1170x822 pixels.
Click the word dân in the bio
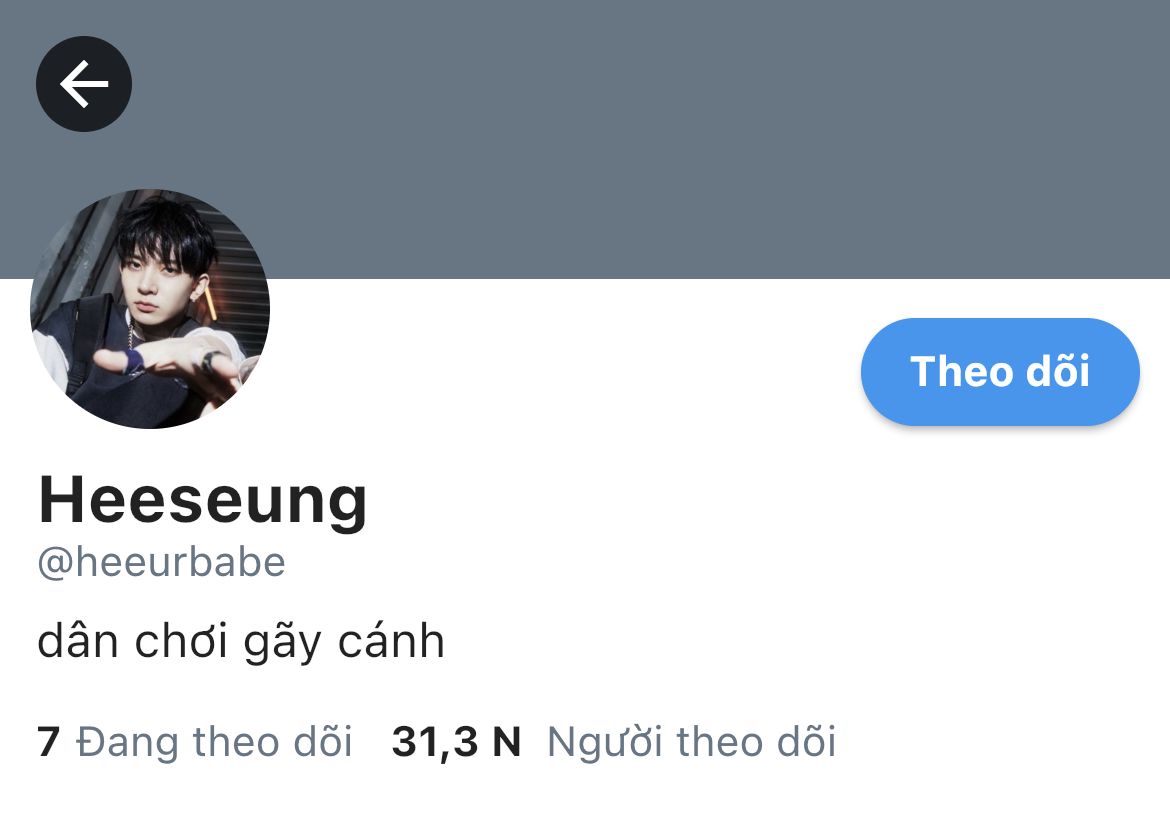[x=78, y=641]
